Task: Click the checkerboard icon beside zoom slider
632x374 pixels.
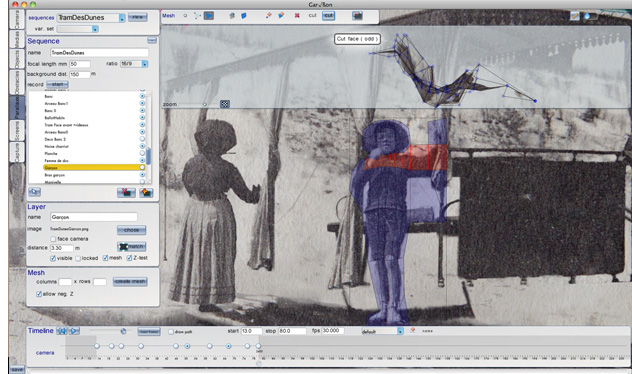Action: pyautogui.click(x=225, y=104)
